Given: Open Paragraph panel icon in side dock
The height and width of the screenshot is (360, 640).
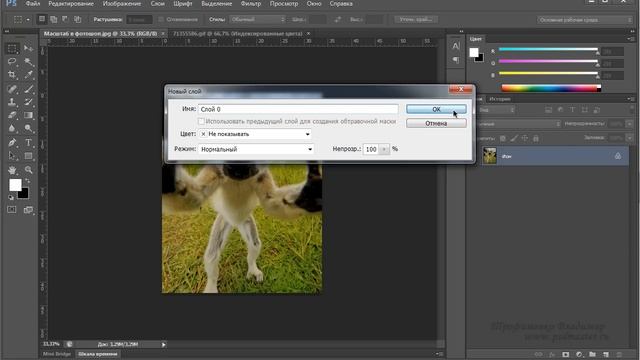Looking at the screenshot, I should [x=456, y=60].
